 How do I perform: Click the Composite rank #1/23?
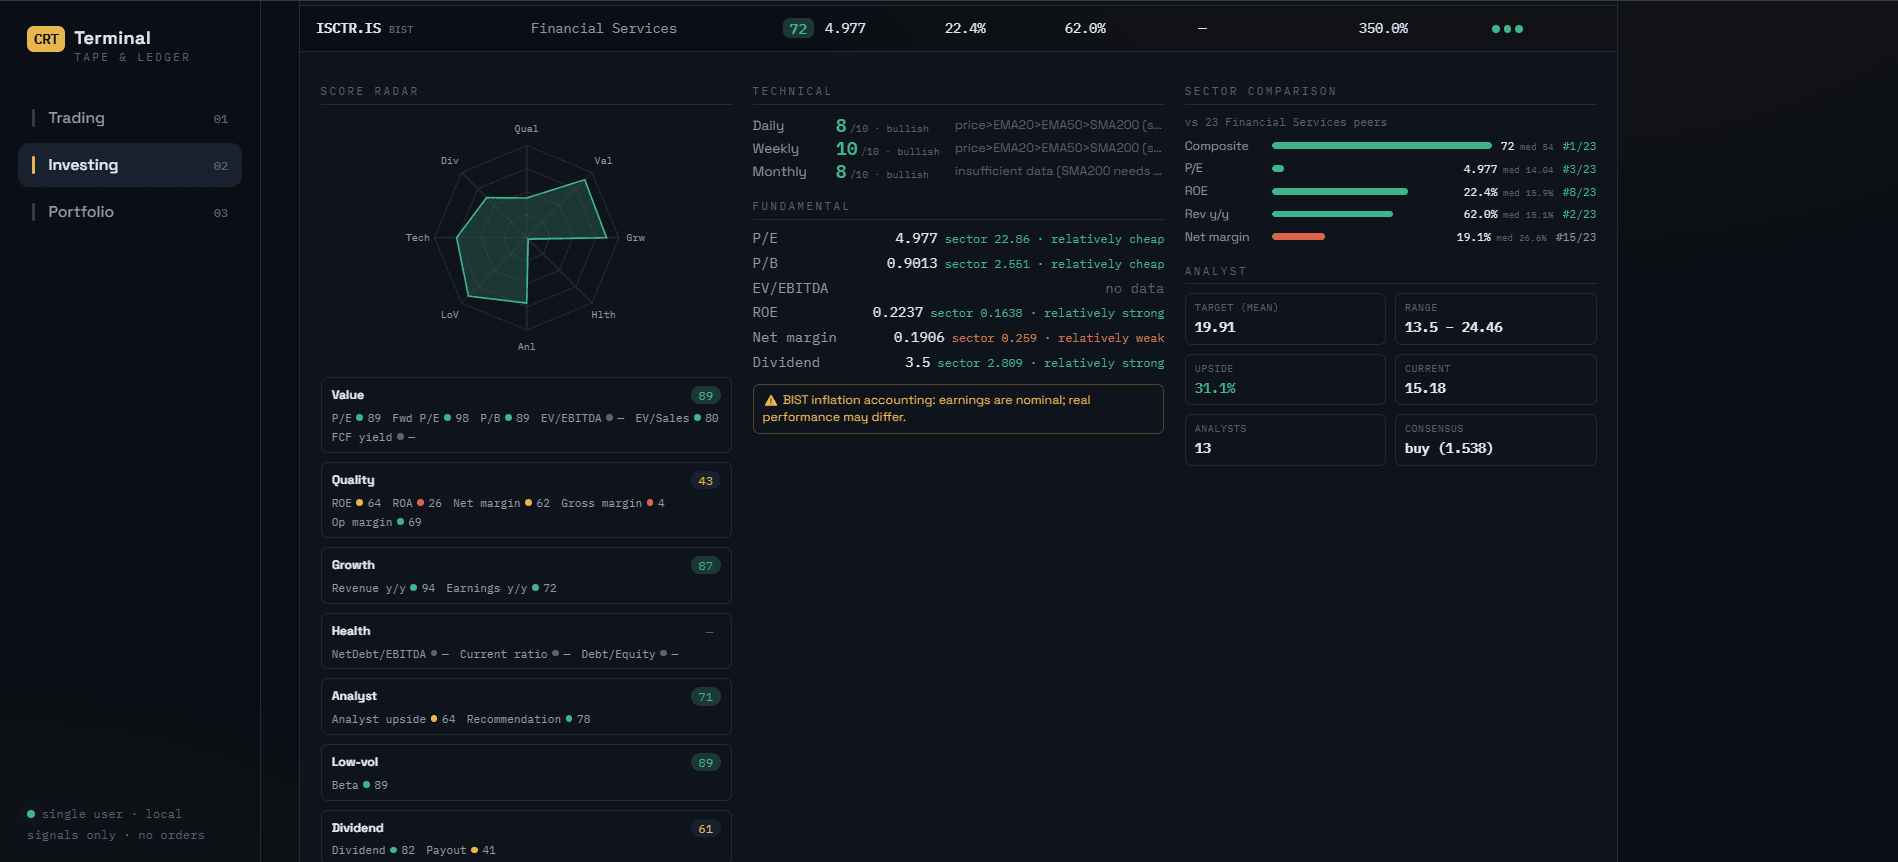pyautogui.click(x=1579, y=147)
